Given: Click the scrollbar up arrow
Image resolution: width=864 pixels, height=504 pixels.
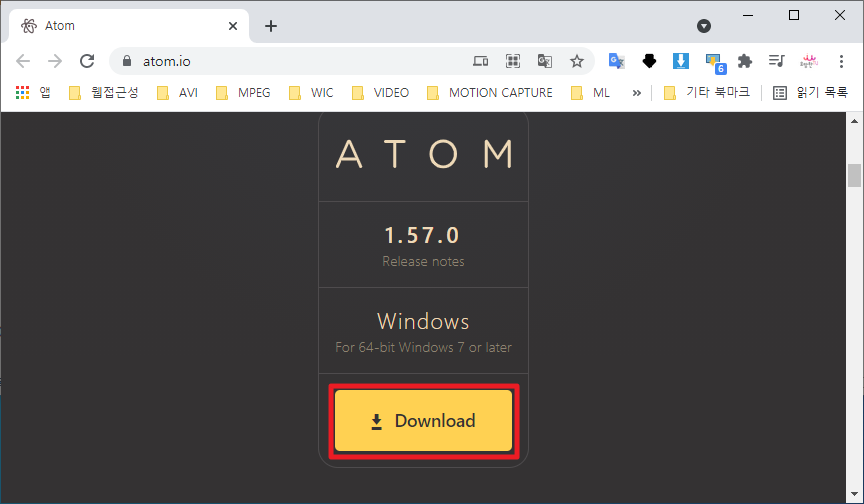Looking at the screenshot, I should [x=854, y=121].
